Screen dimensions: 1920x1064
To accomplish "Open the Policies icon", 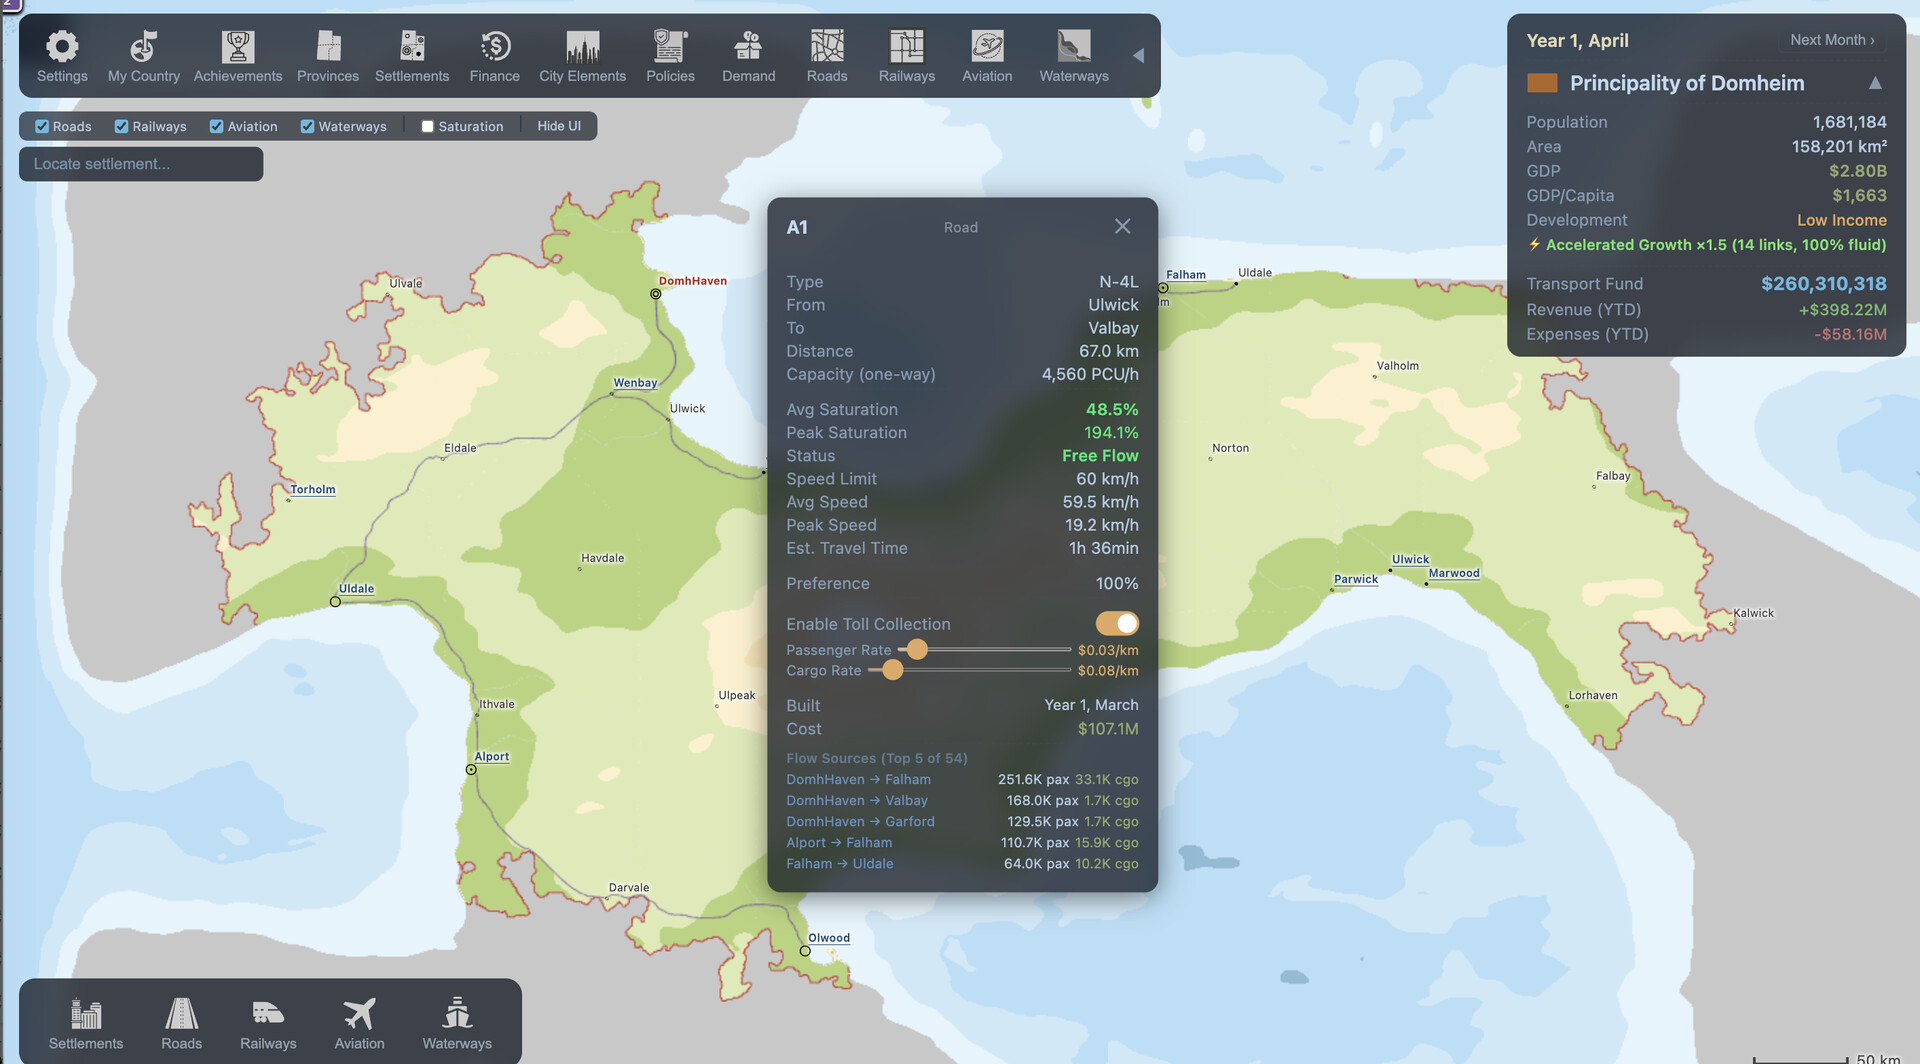I will pyautogui.click(x=669, y=47).
